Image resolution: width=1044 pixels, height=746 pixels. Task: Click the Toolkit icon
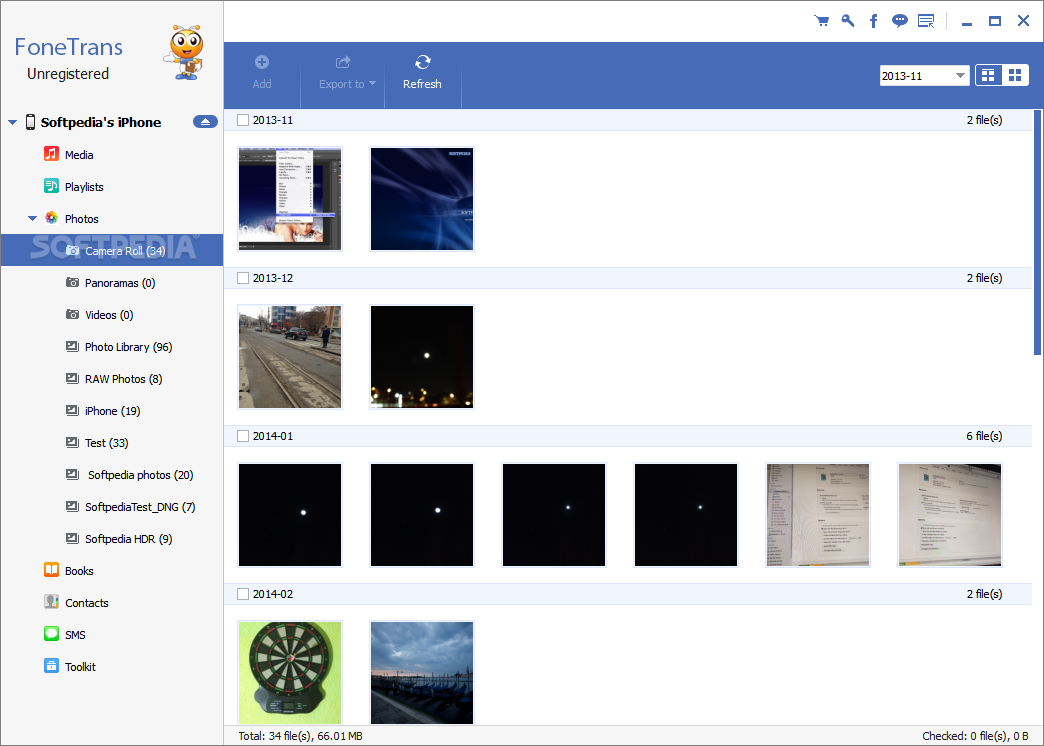(51, 666)
